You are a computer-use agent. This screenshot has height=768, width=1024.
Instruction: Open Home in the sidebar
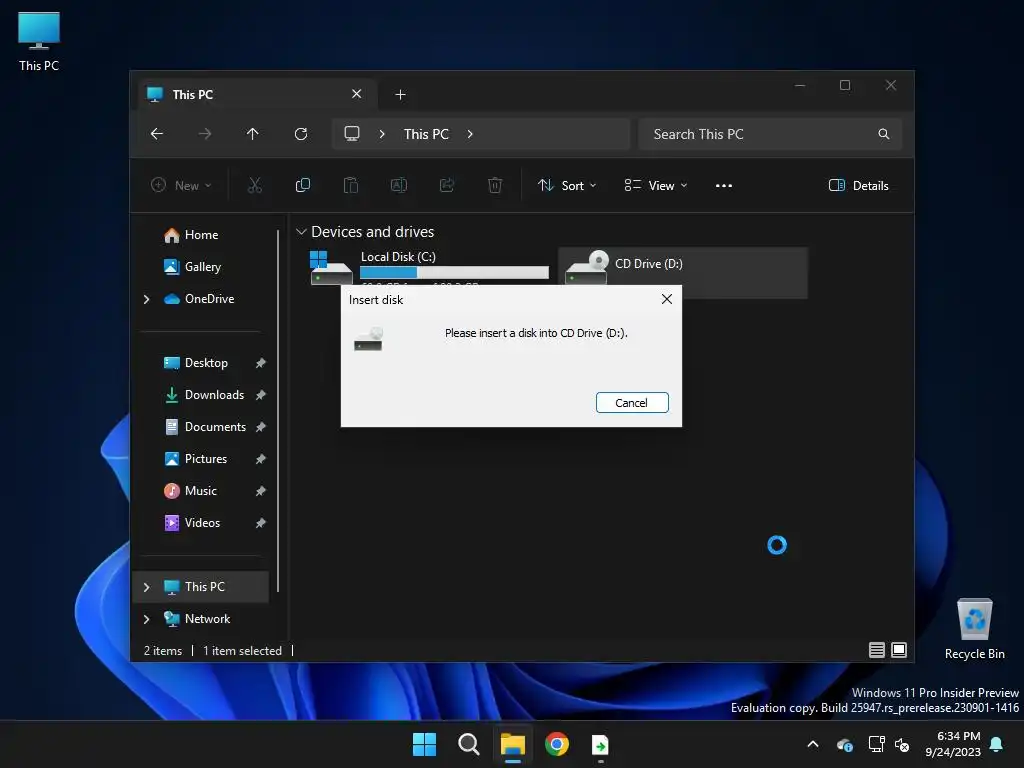tap(201, 234)
